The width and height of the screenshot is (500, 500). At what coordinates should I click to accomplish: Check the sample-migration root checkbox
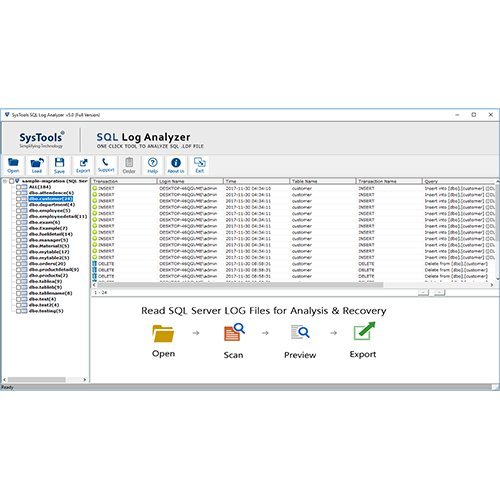[11, 181]
